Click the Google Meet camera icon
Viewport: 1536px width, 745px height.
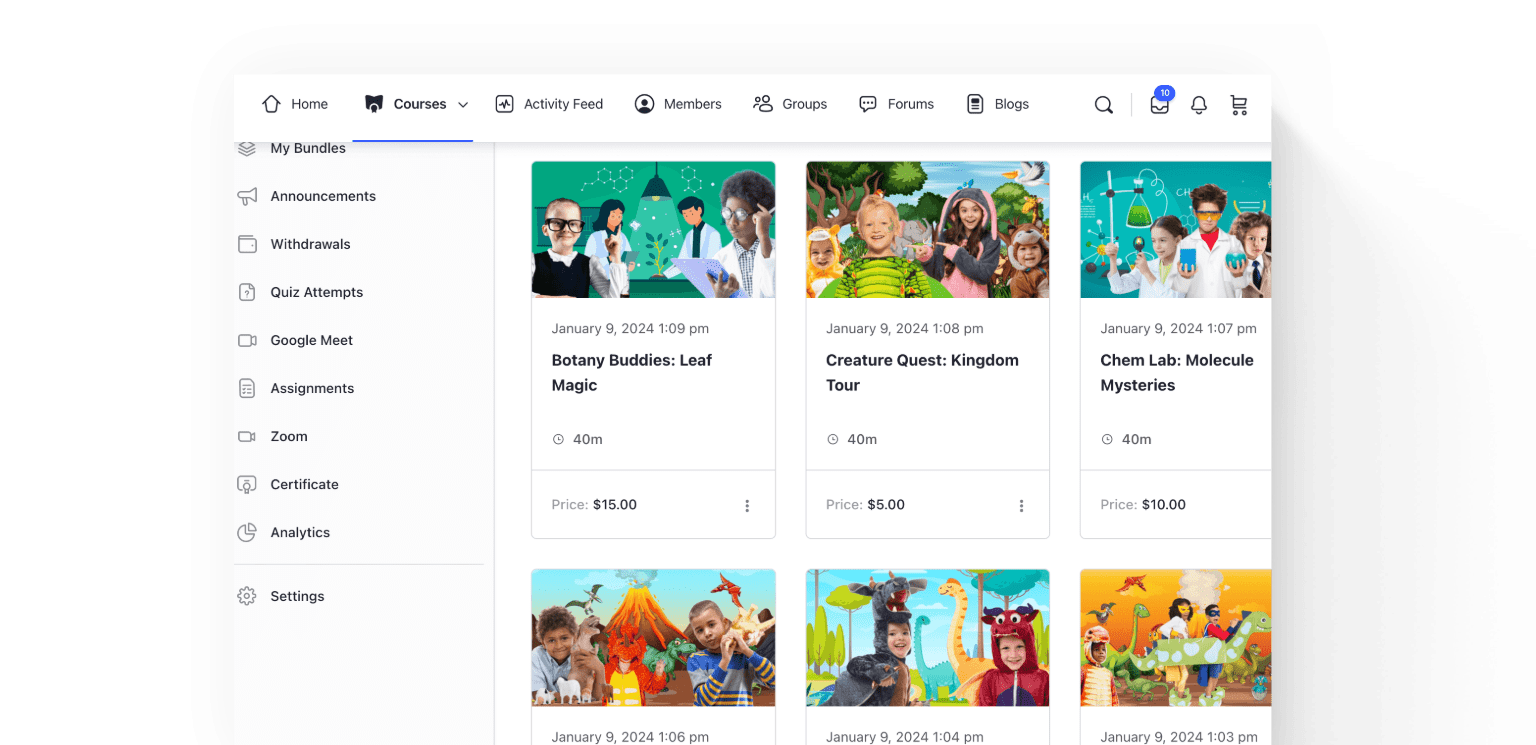[x=247, y=340]
